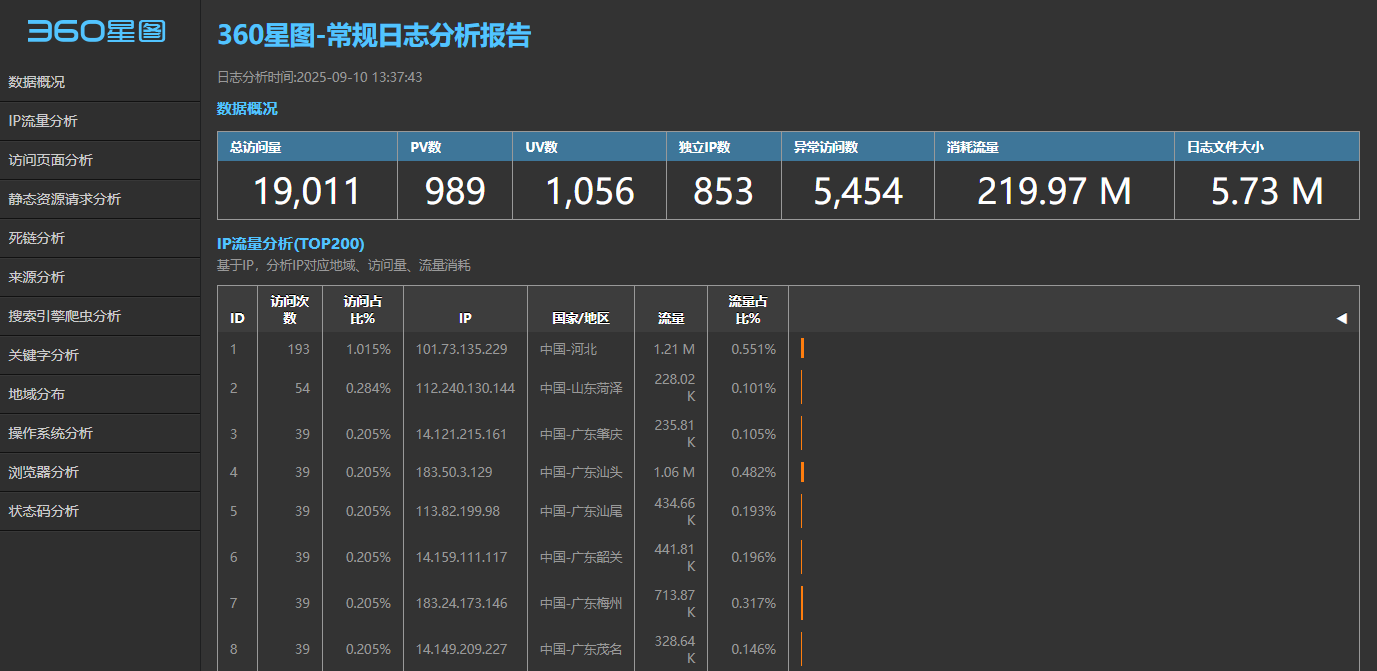Click traffic value 228.02 K
This screenshot has height=671, width=1377.
pos(674,388)
